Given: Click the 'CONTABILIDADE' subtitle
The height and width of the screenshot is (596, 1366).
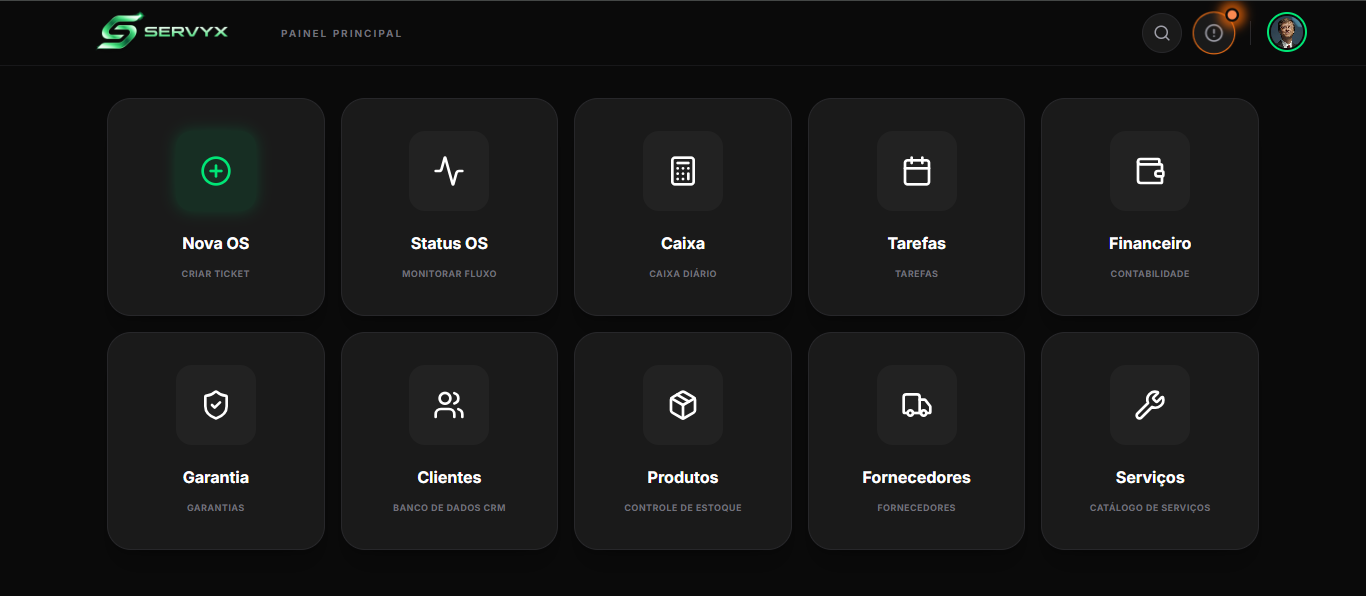Looking at the screenshot, I should [1150, 274].
